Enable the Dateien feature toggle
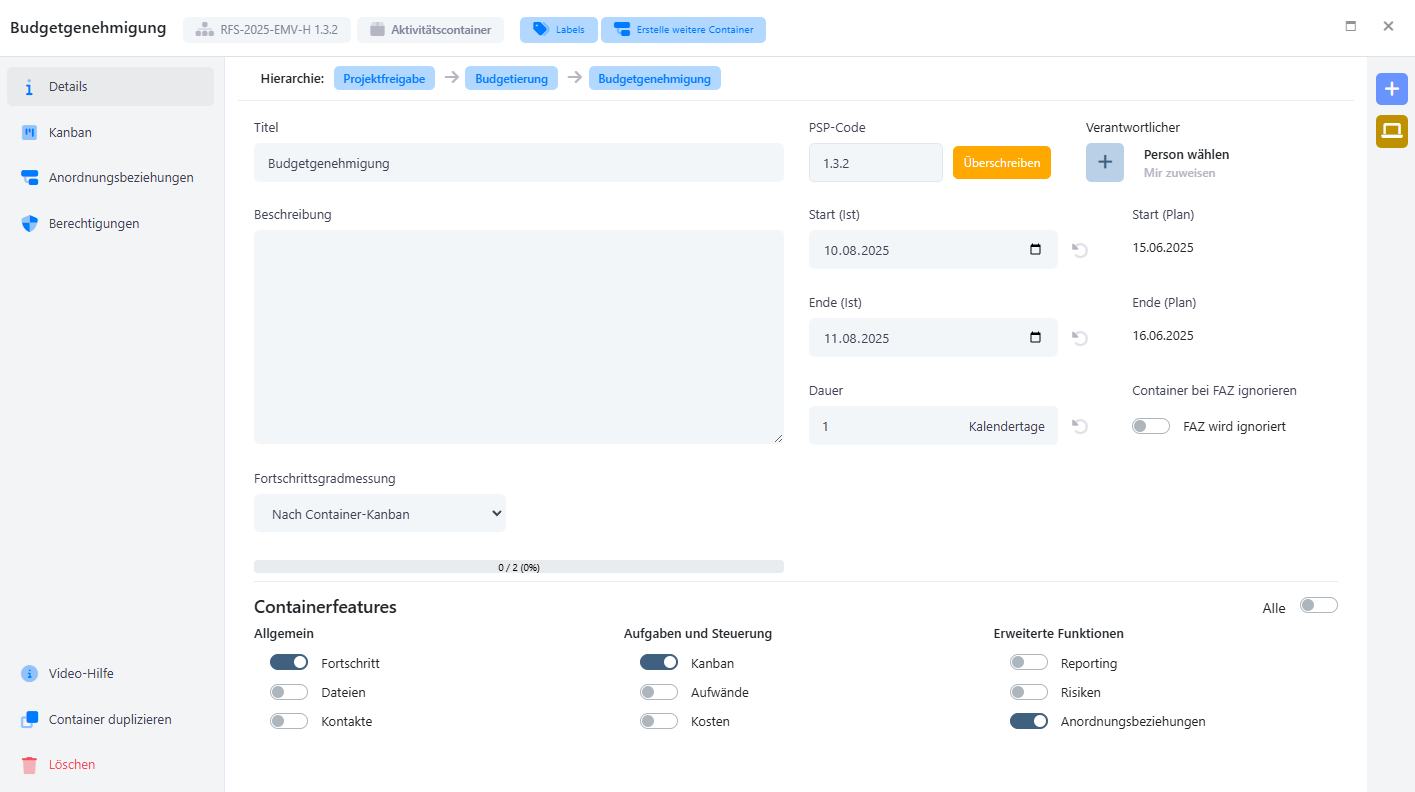1415x792 pixels. pyautogui.click(x=289, y=691)
